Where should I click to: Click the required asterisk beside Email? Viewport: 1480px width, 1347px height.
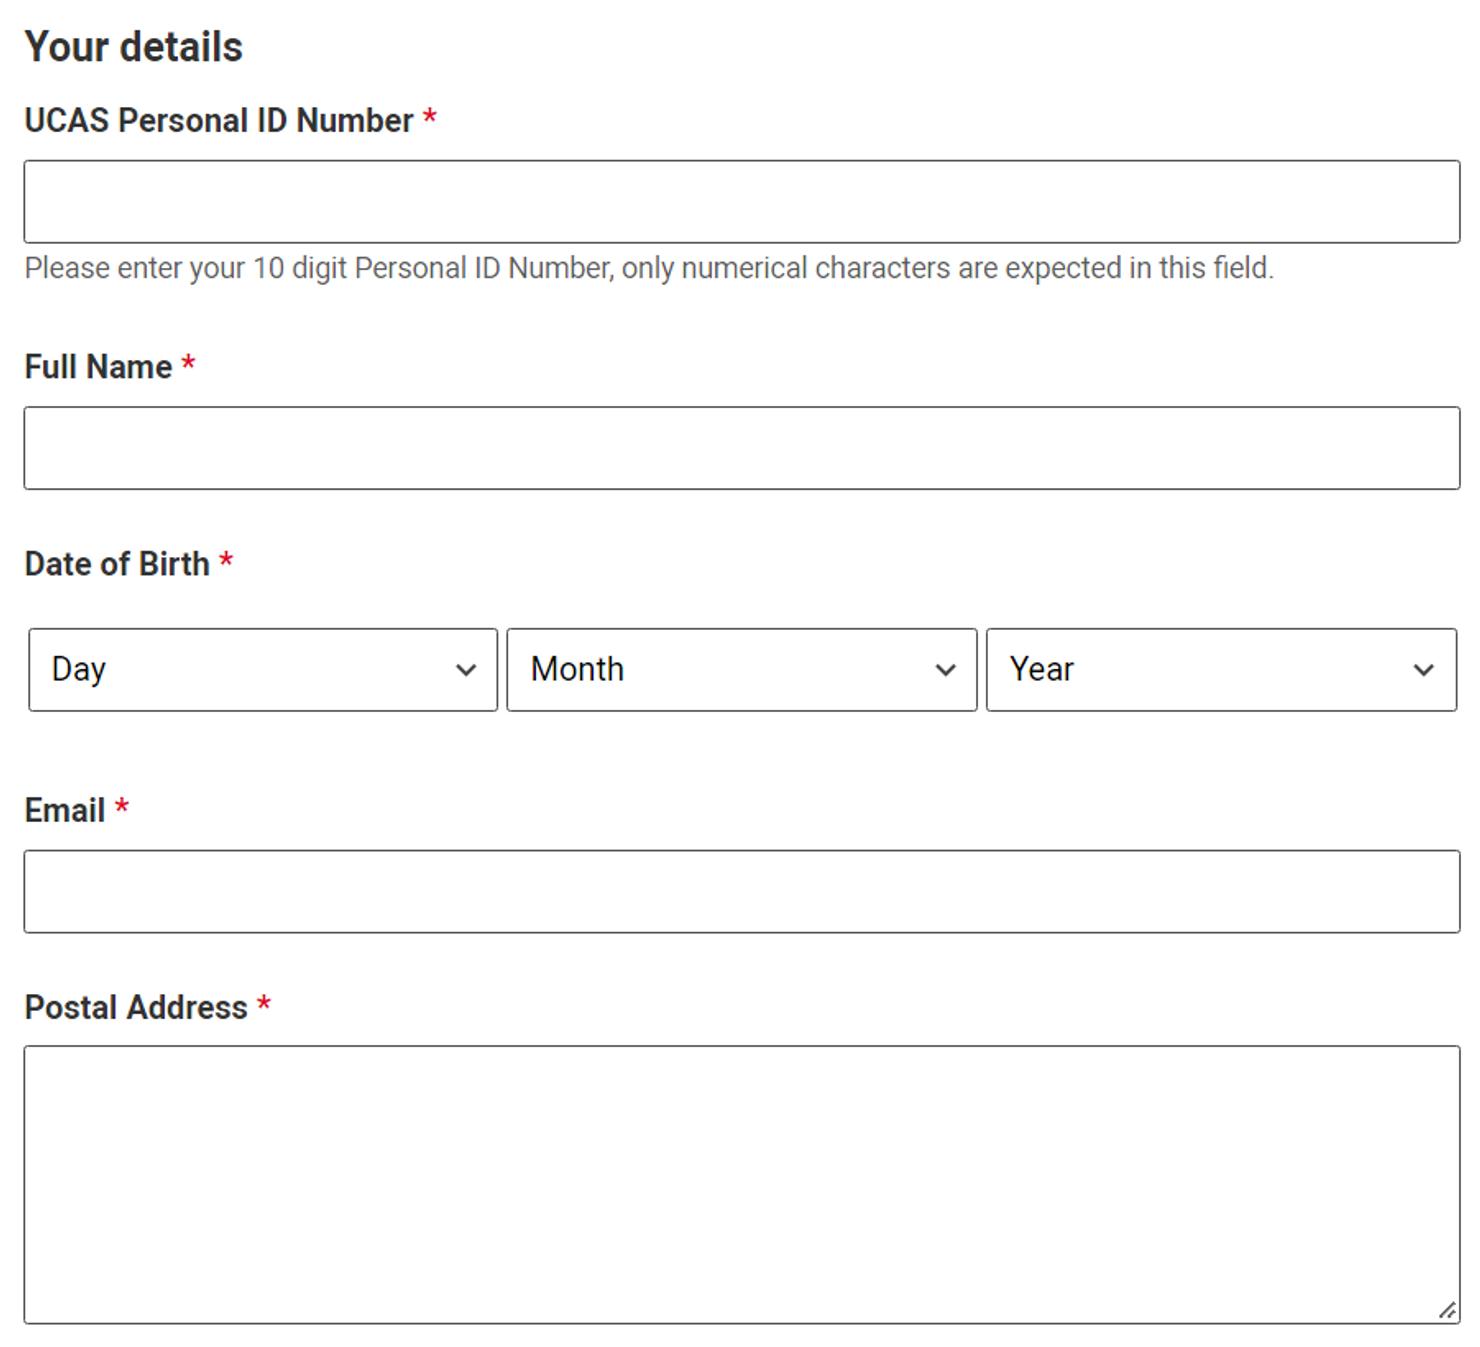tap(122, 807)
